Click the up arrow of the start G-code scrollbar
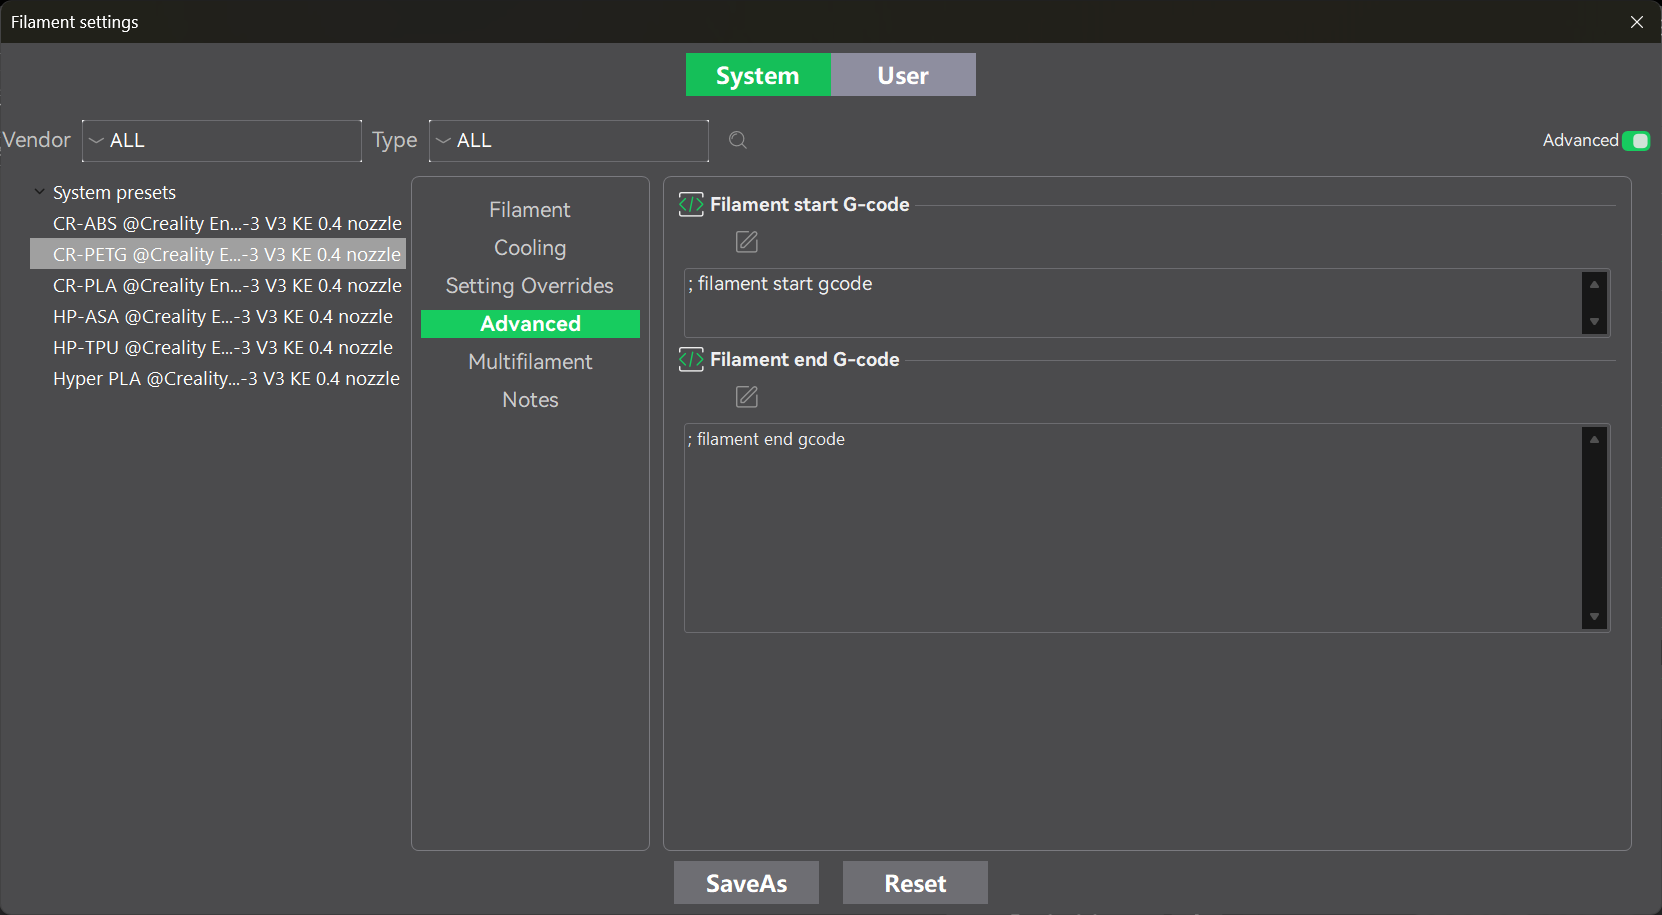Screen dimensions: 1662x915 1594,284
